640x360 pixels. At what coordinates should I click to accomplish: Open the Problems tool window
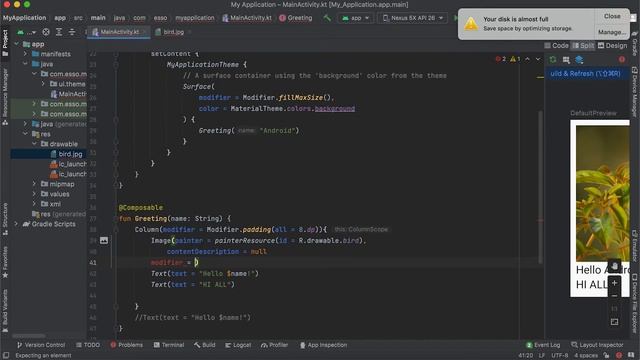tap(127, 345)
